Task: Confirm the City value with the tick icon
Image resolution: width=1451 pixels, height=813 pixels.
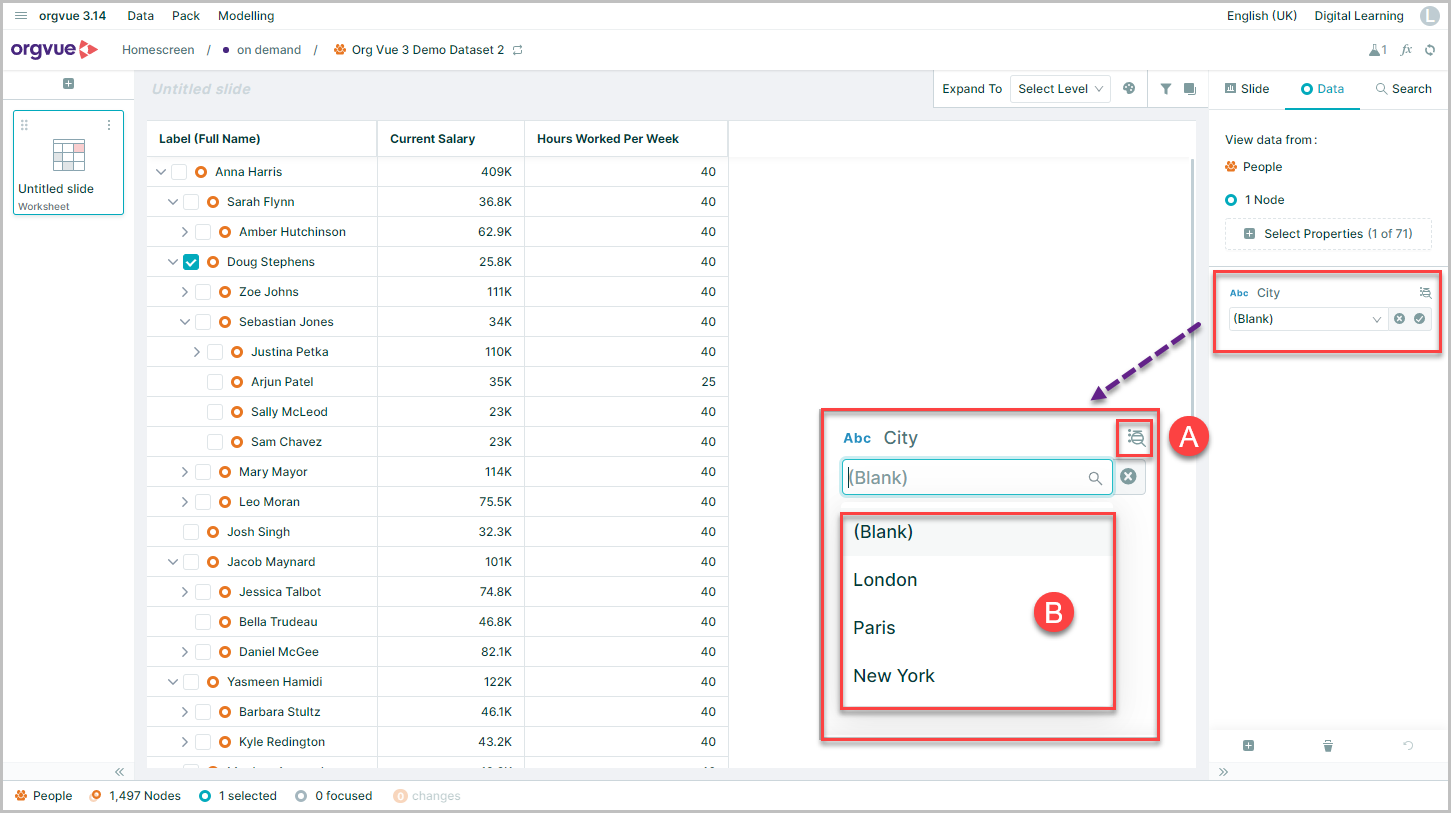Action: (1419, 319)
